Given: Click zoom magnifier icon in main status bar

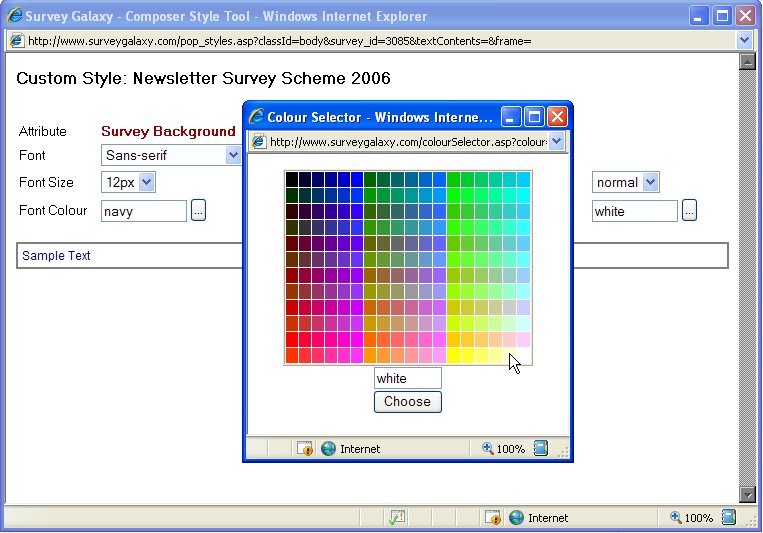Looking at the screenshot, I should click(x=675, y=517).
